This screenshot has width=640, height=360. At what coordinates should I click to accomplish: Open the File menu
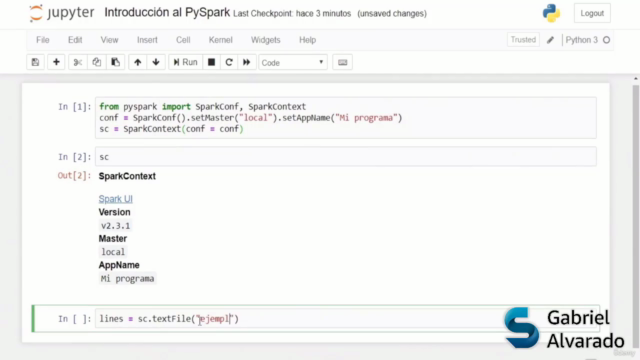(x=43, y=40)
